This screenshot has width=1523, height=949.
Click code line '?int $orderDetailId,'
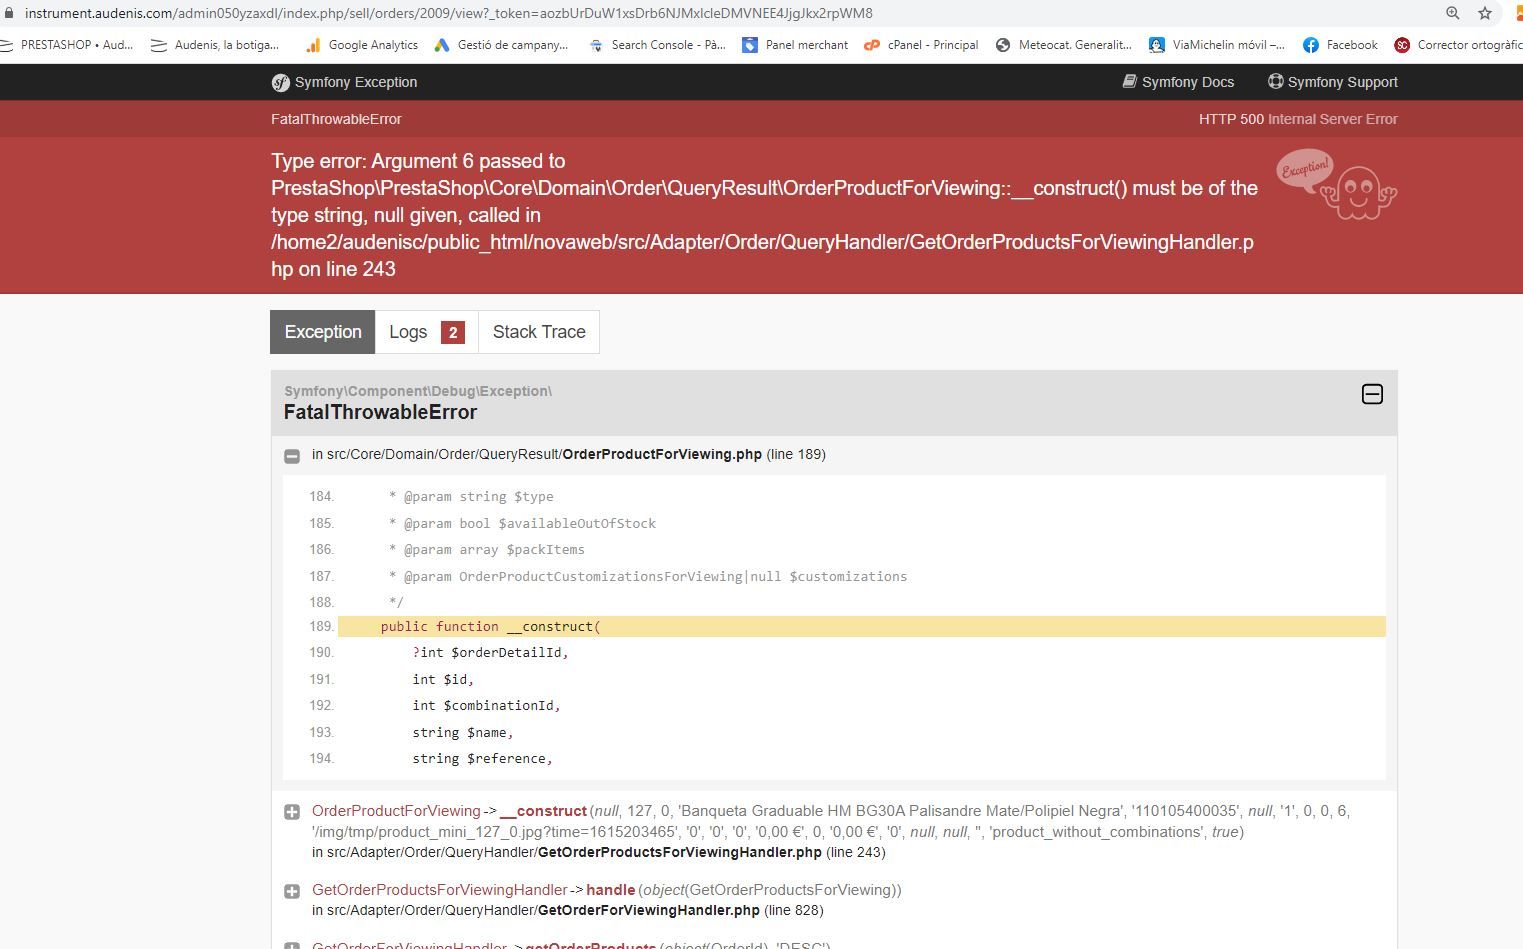click(x=490, y=652)
